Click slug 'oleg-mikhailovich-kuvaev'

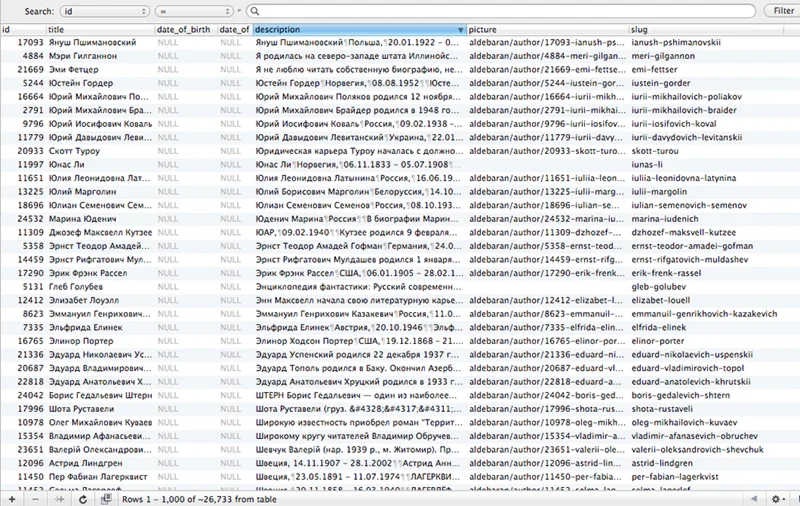(x=685, y=422)
